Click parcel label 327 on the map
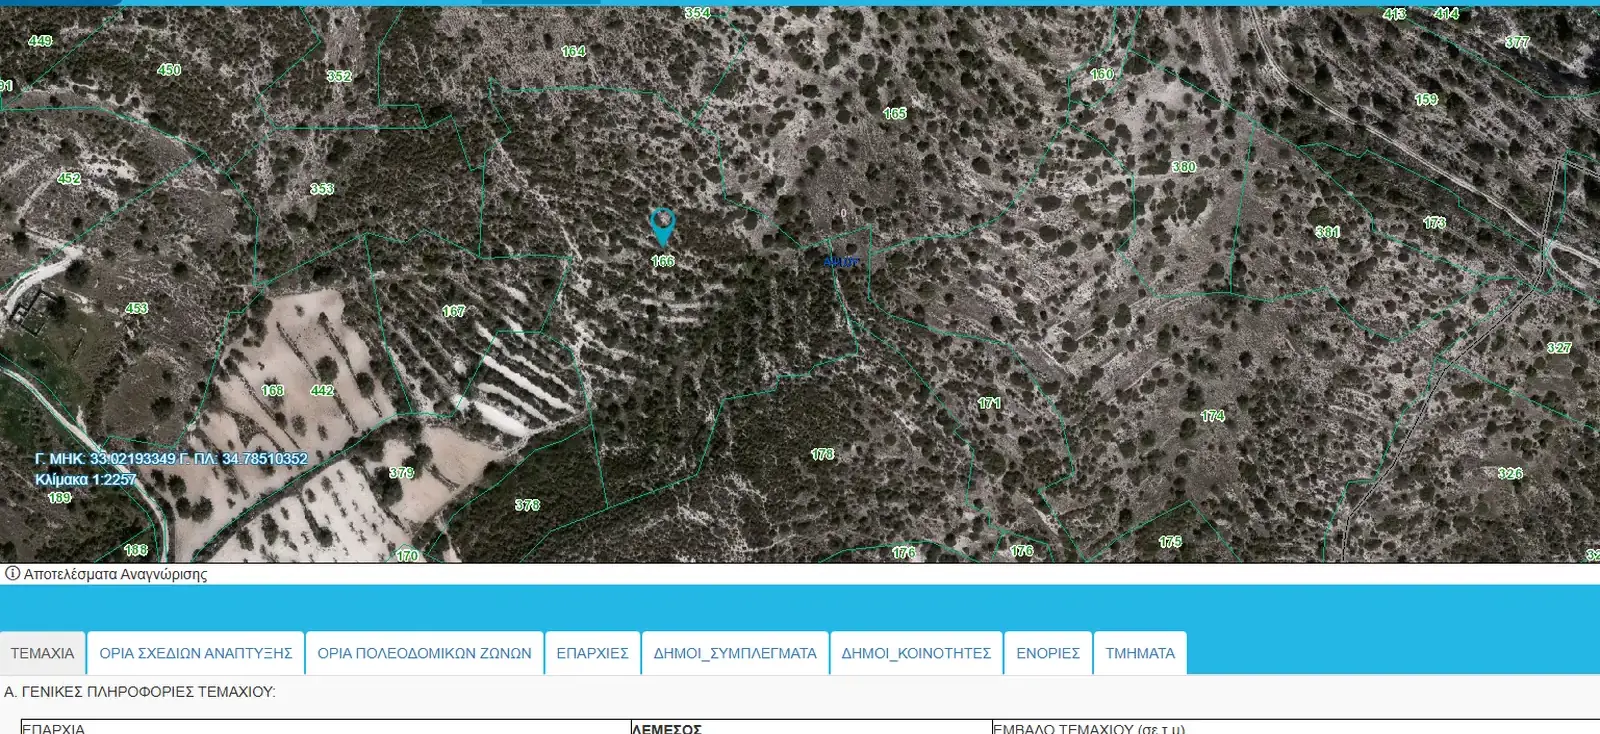Screen dimensions: 1600x734 pos(1559,348)
